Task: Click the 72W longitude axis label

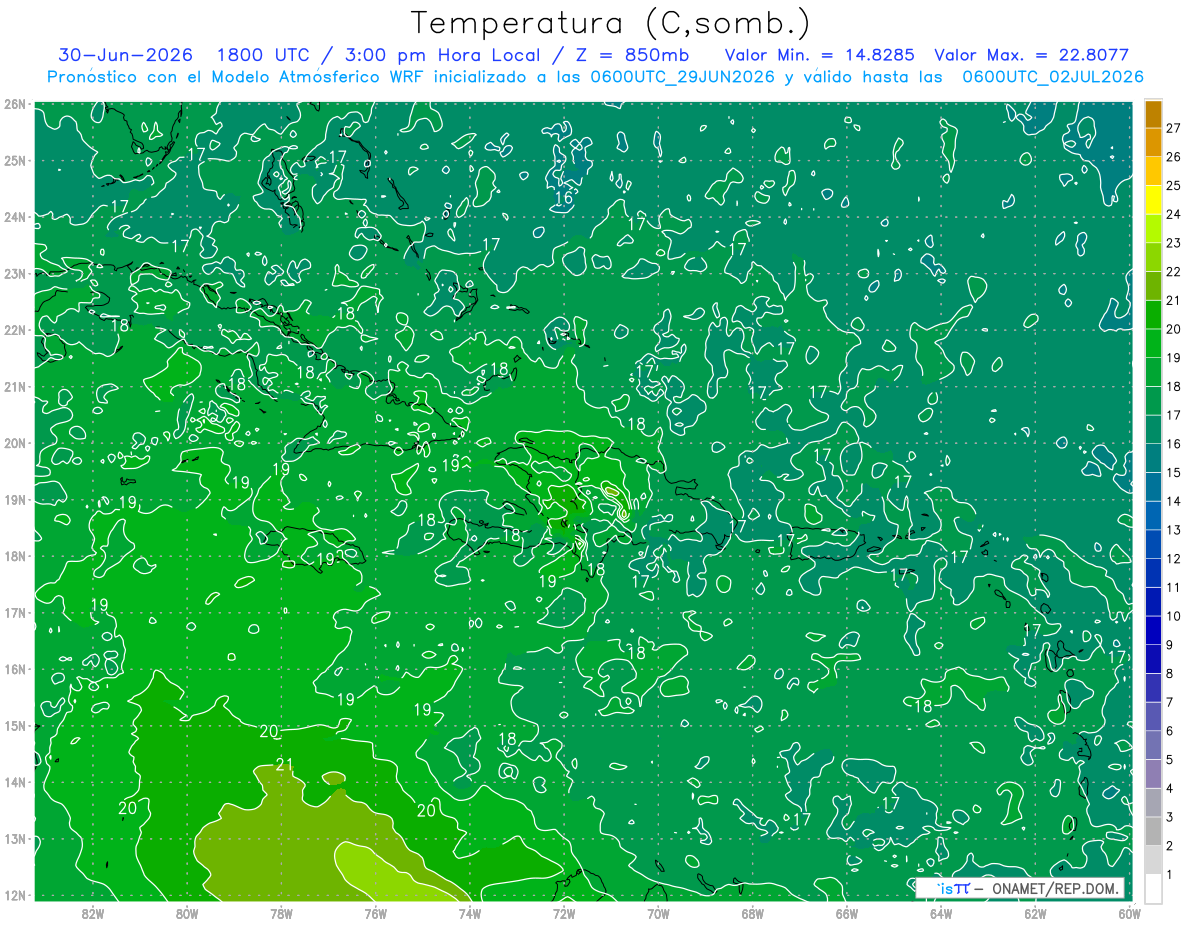Action: click(563, 913)
